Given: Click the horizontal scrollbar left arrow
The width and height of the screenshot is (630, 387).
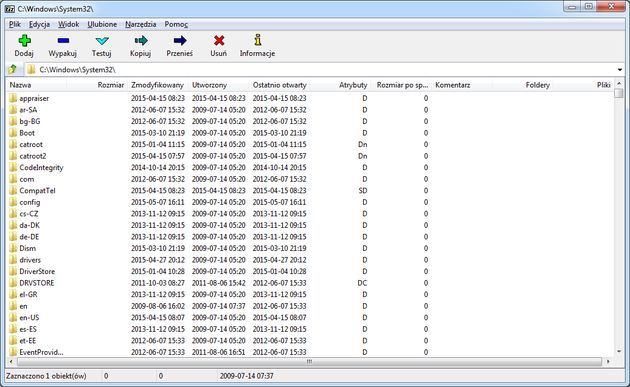Looking at the screenshot, I should [11, 362].
